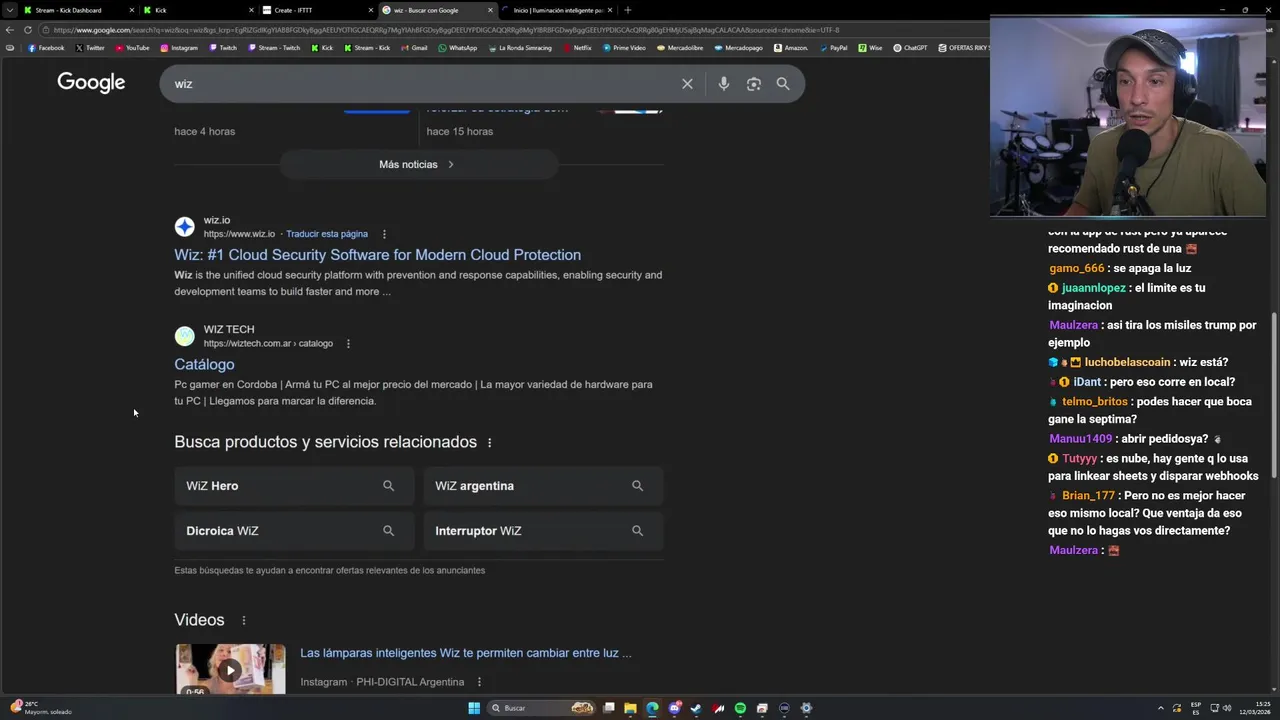Open the WhatsApp bookmark
1280x720 pixels.
point(458,48)
